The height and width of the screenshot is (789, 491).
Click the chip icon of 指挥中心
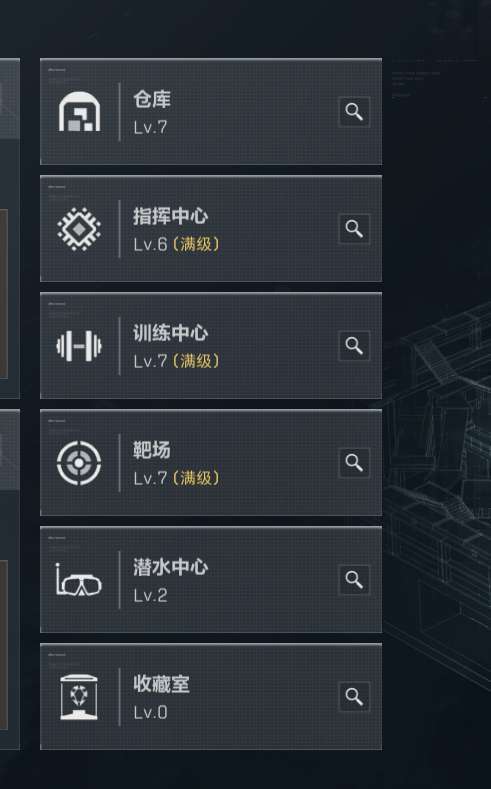[79, 229]
